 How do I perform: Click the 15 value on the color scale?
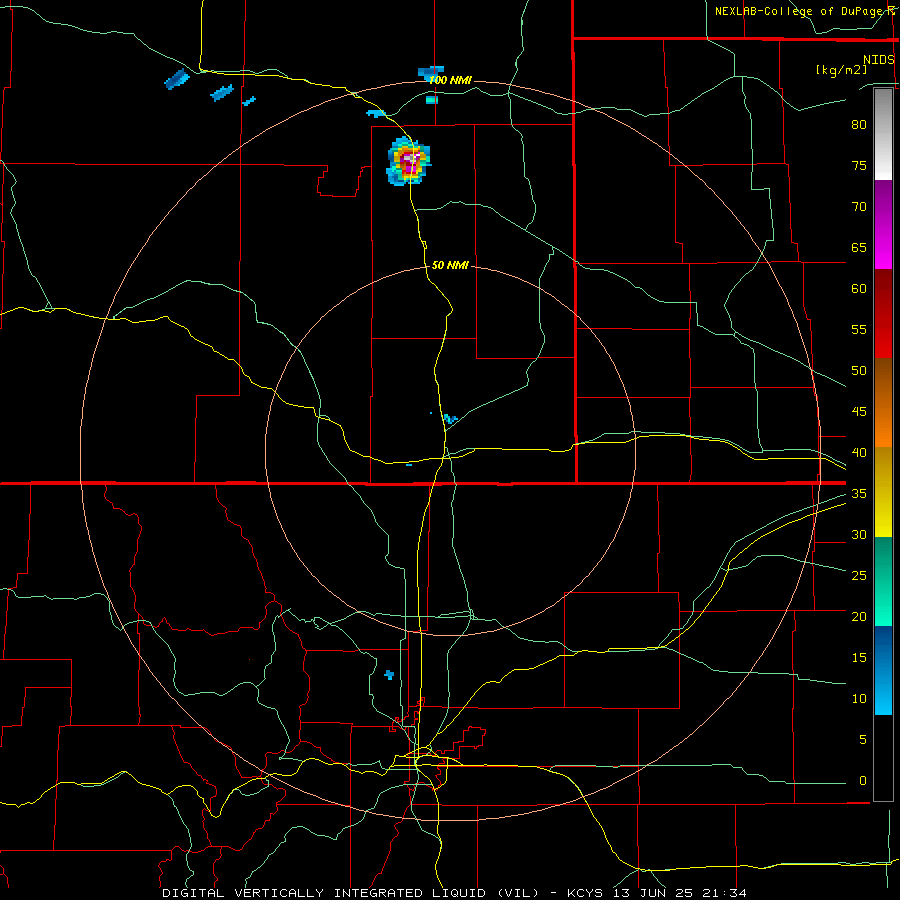click(859, 658)
